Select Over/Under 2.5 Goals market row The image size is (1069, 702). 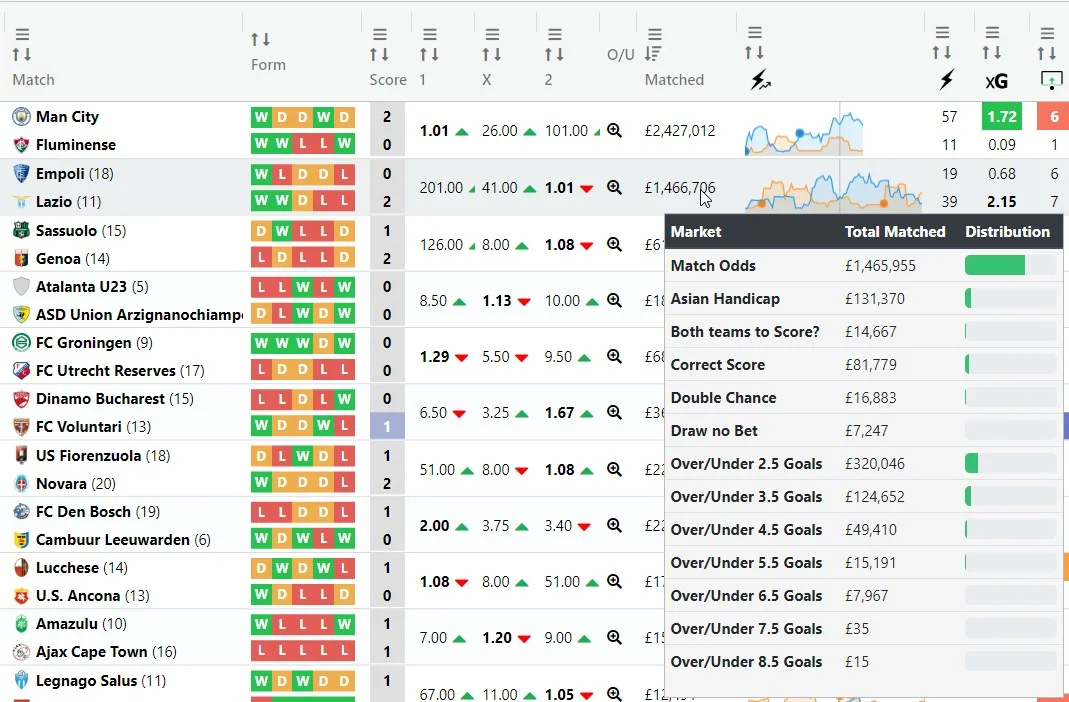click(746, 464)
